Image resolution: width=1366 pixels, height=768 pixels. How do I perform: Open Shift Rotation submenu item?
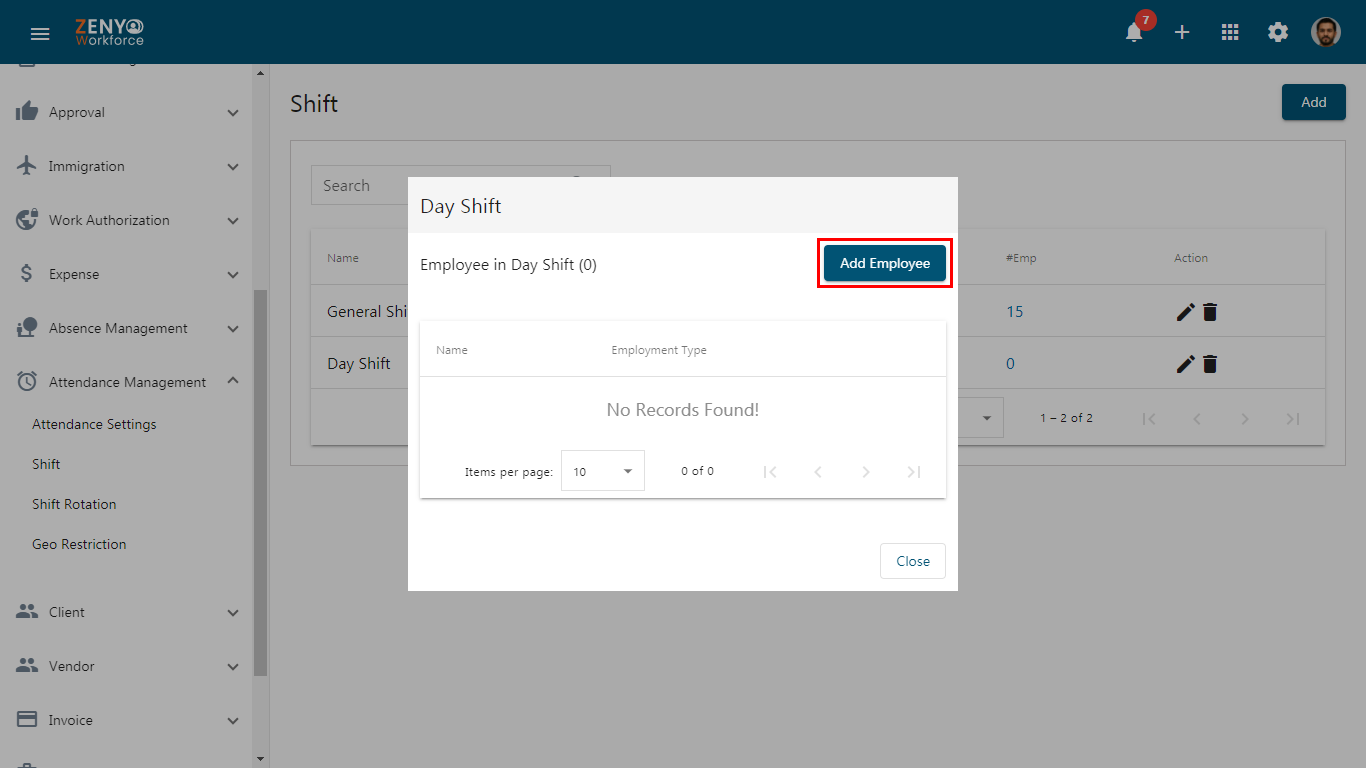[74, 504]
